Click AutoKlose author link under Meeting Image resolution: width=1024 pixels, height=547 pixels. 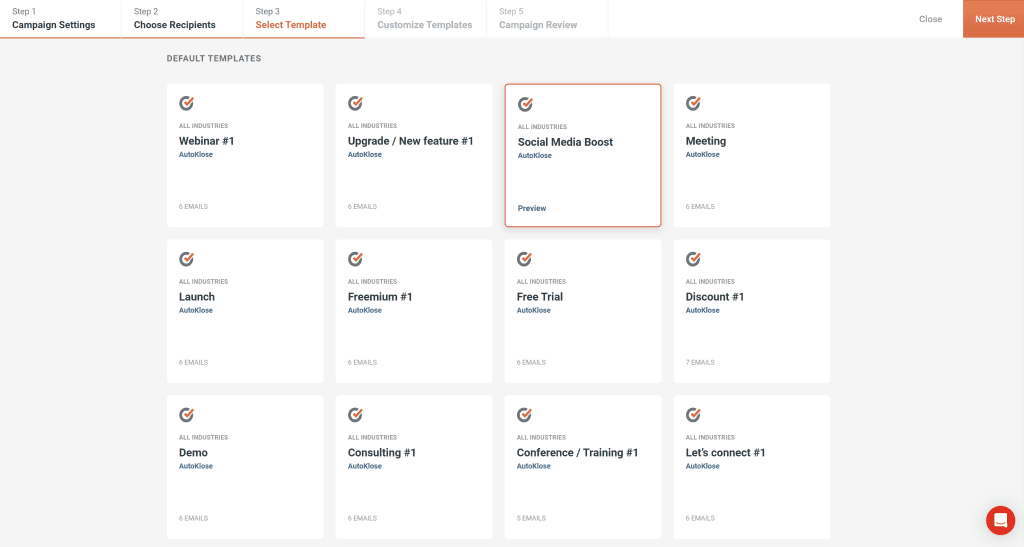tap(703, 155)
